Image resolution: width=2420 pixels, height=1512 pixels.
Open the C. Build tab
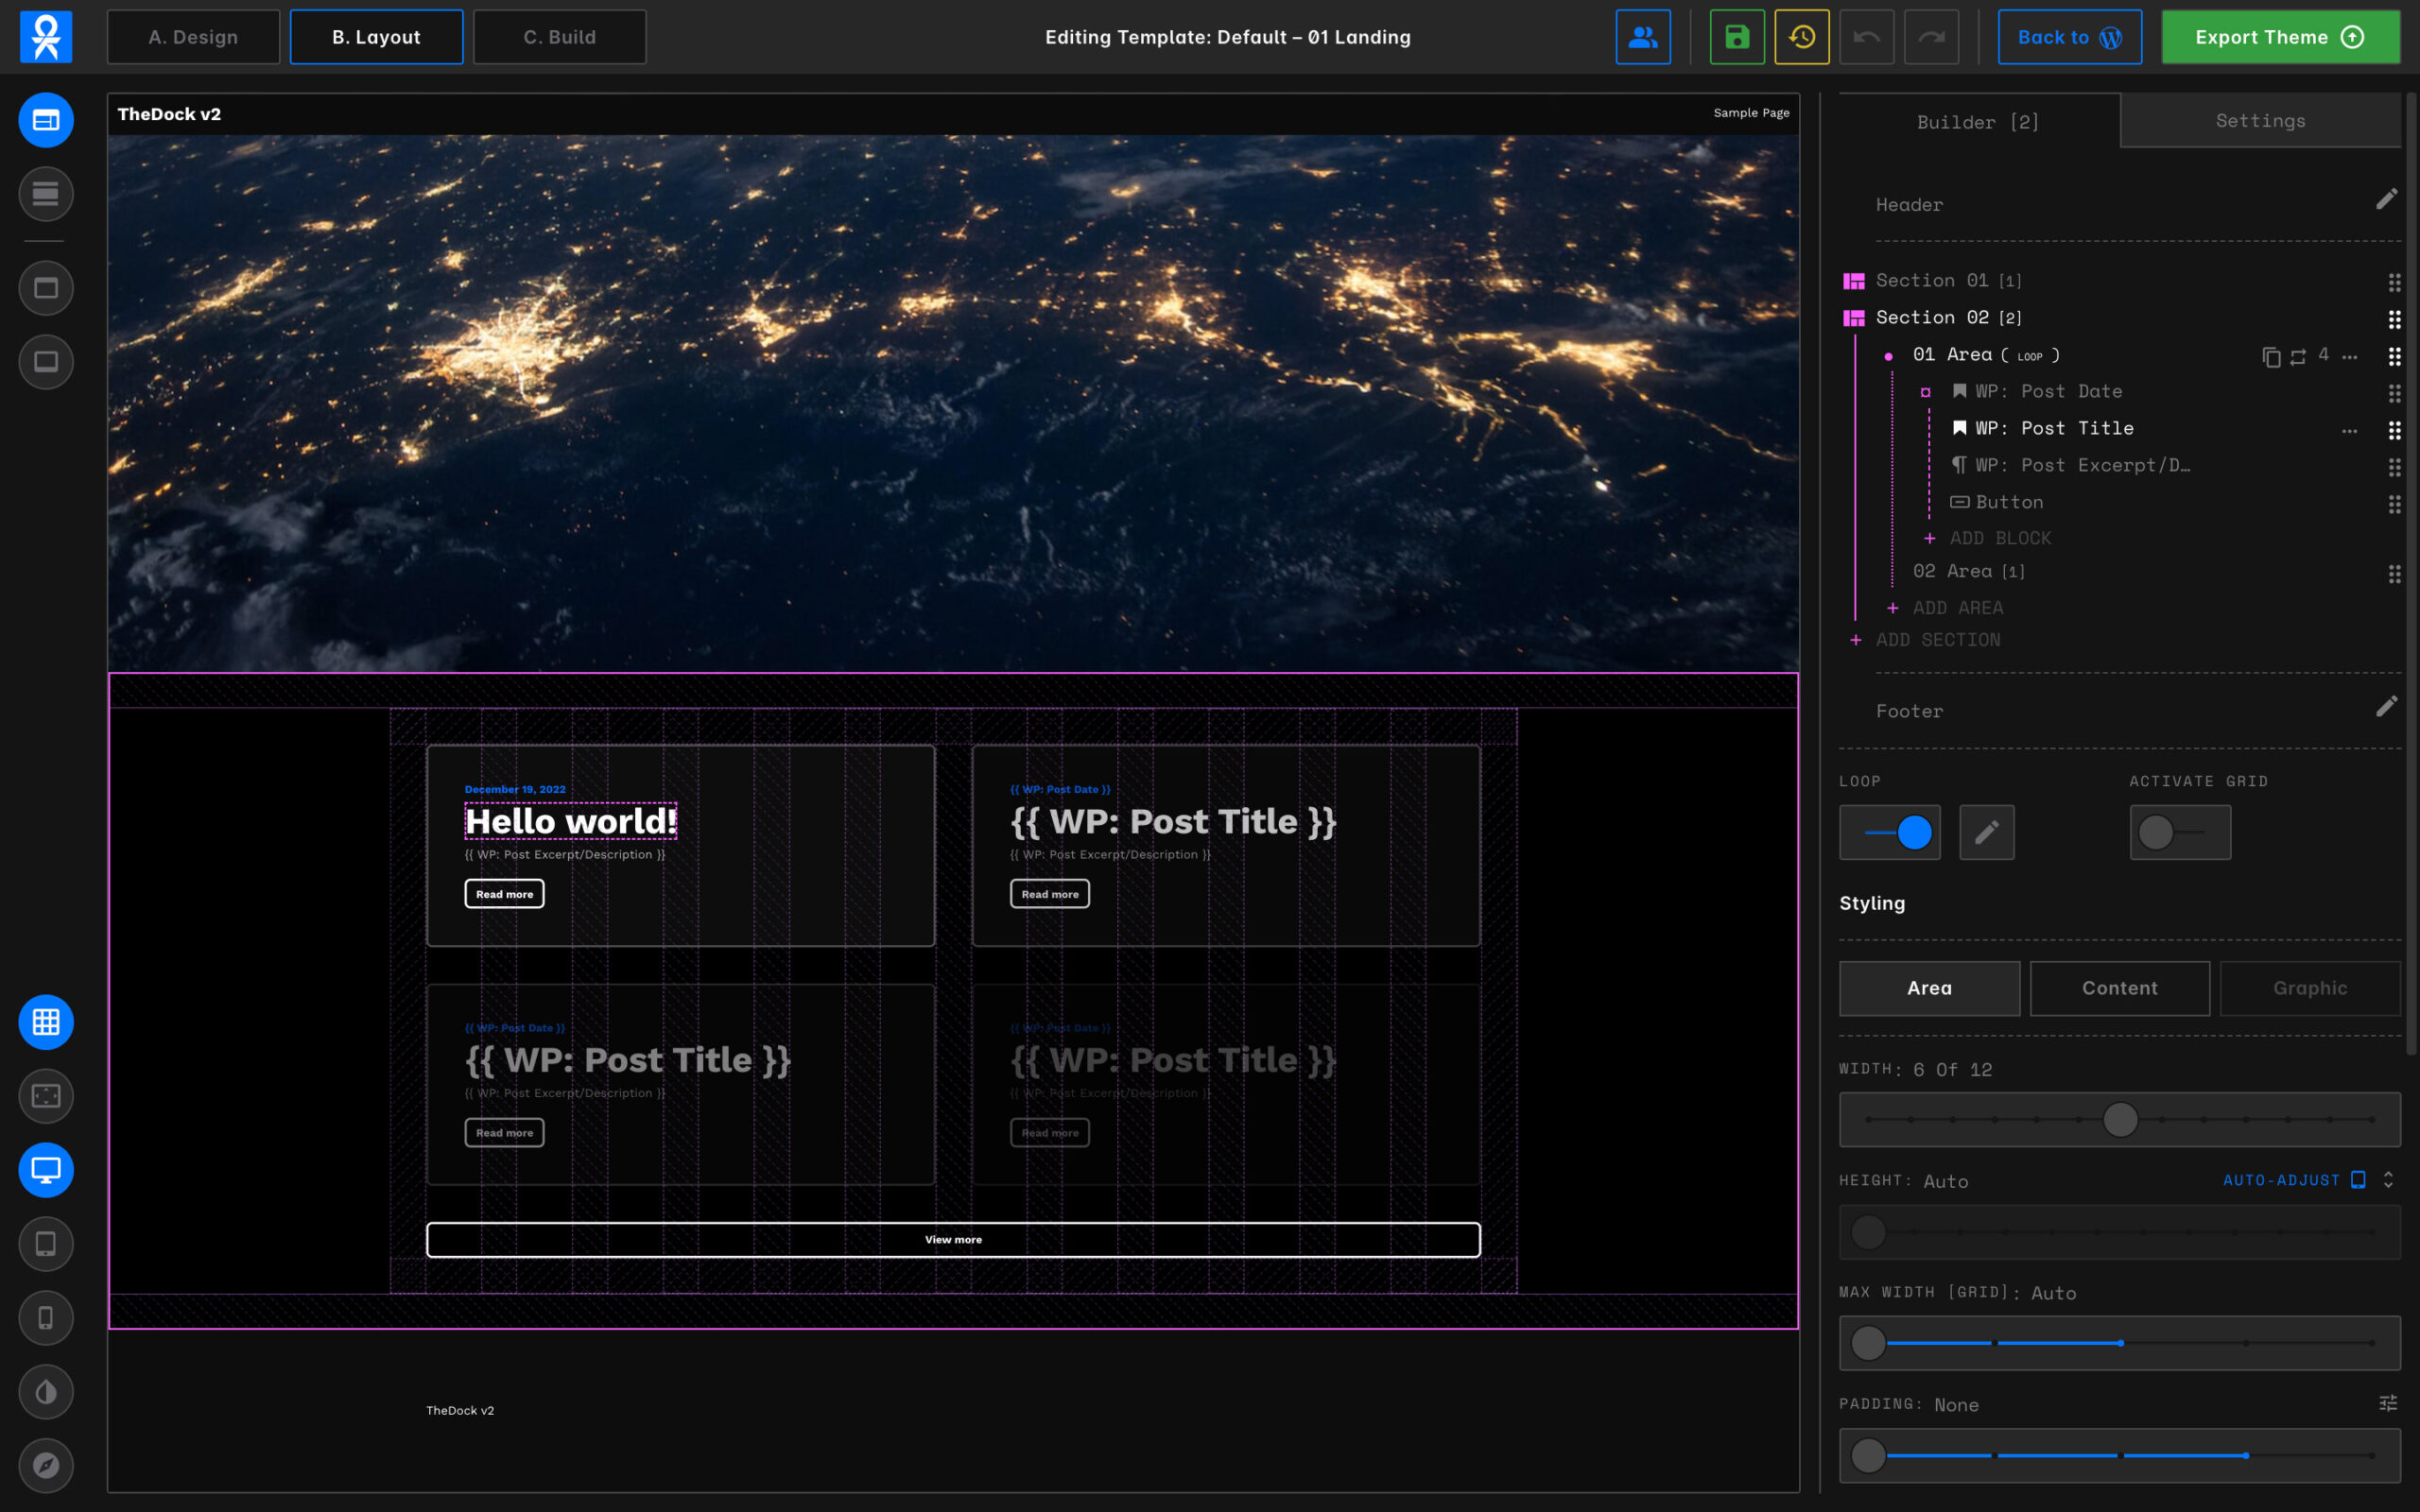coord(559,37)
